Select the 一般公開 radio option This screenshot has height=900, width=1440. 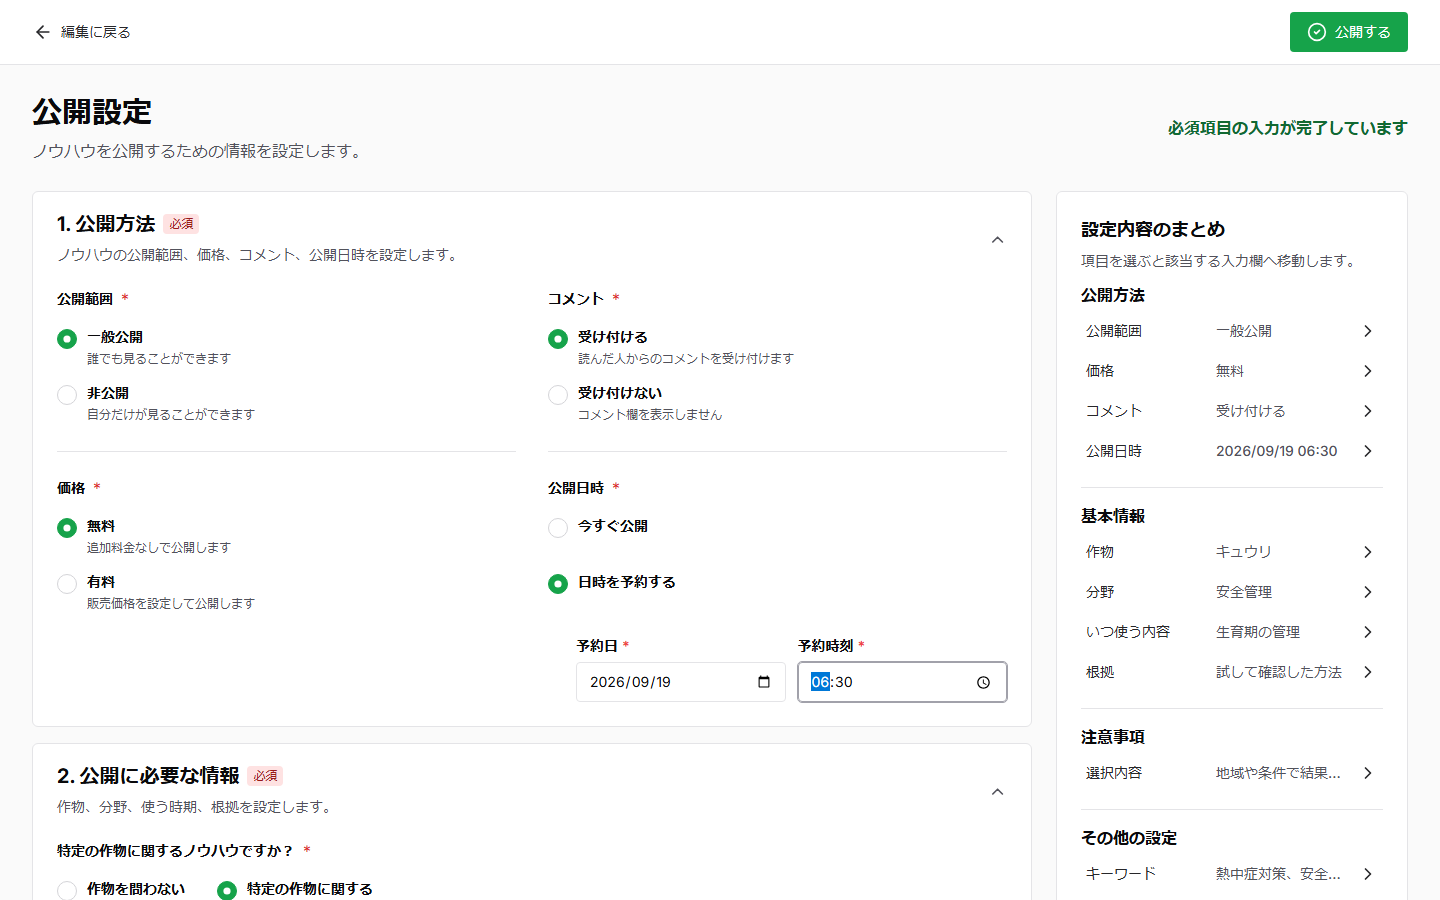pos(67,339)
